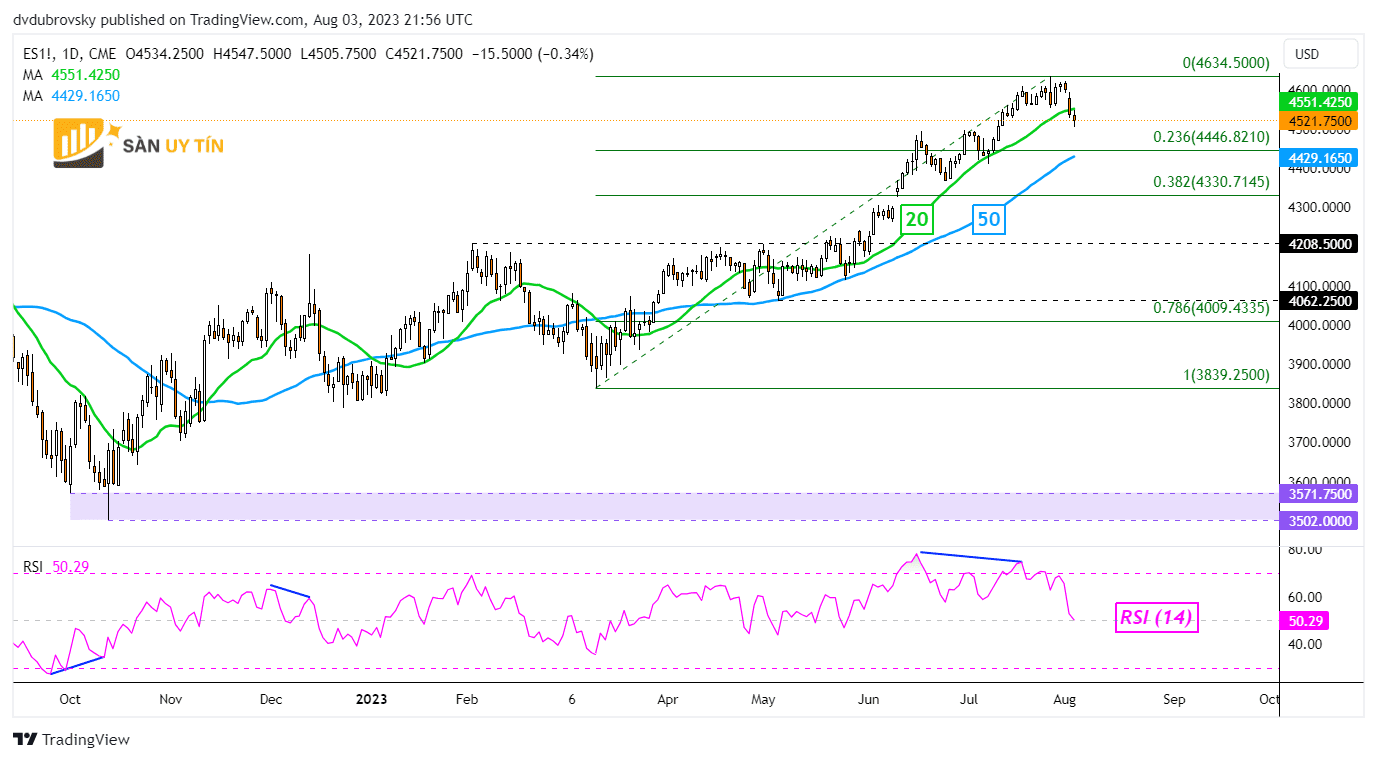Viewport: 1377px width, 761px height.
Task: Select the blue boxed 50 moving average label
Action: [x=988, y=219]
